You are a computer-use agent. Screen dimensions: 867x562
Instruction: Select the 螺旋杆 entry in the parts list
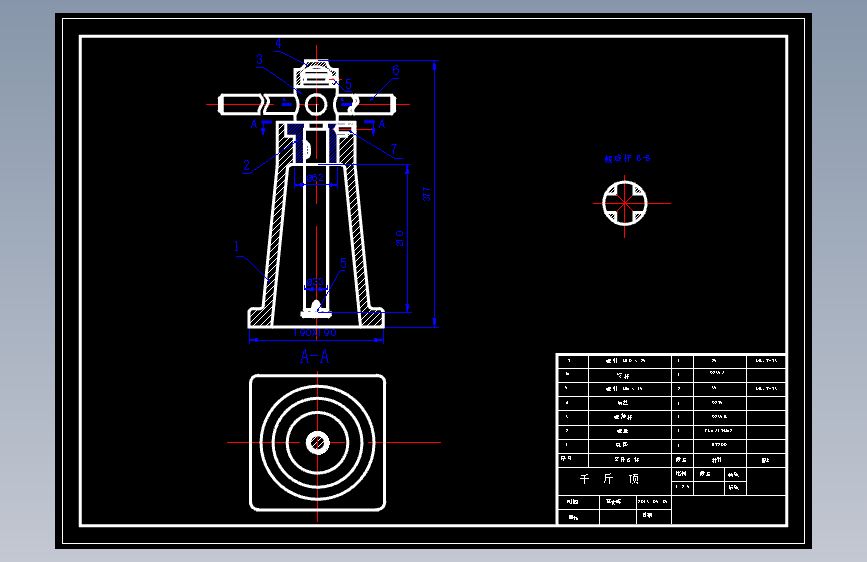pyautogui.click(x=623, y=417)
